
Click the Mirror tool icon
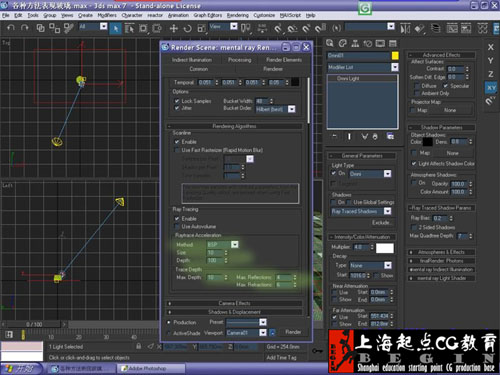click(405, 29)
